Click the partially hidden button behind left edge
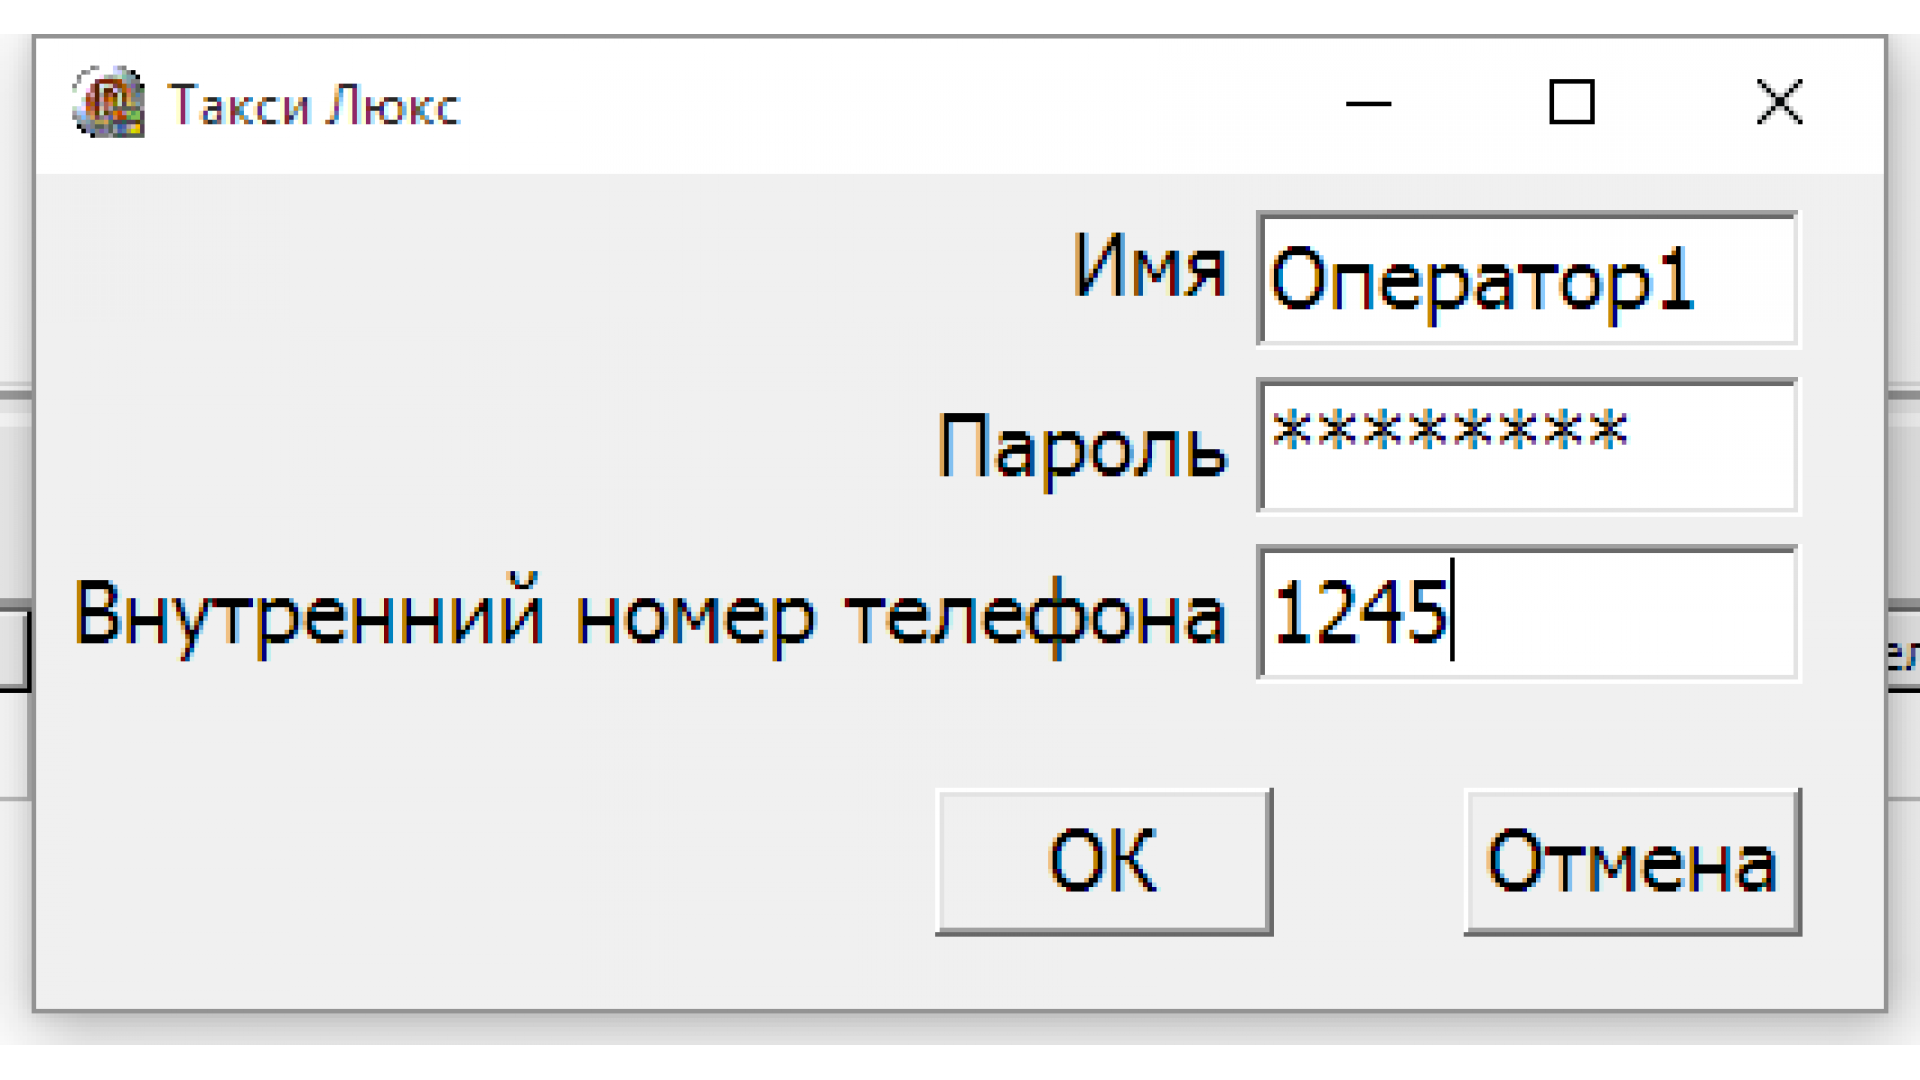Screen dimensions: 1920x1080 click(15, 649)
